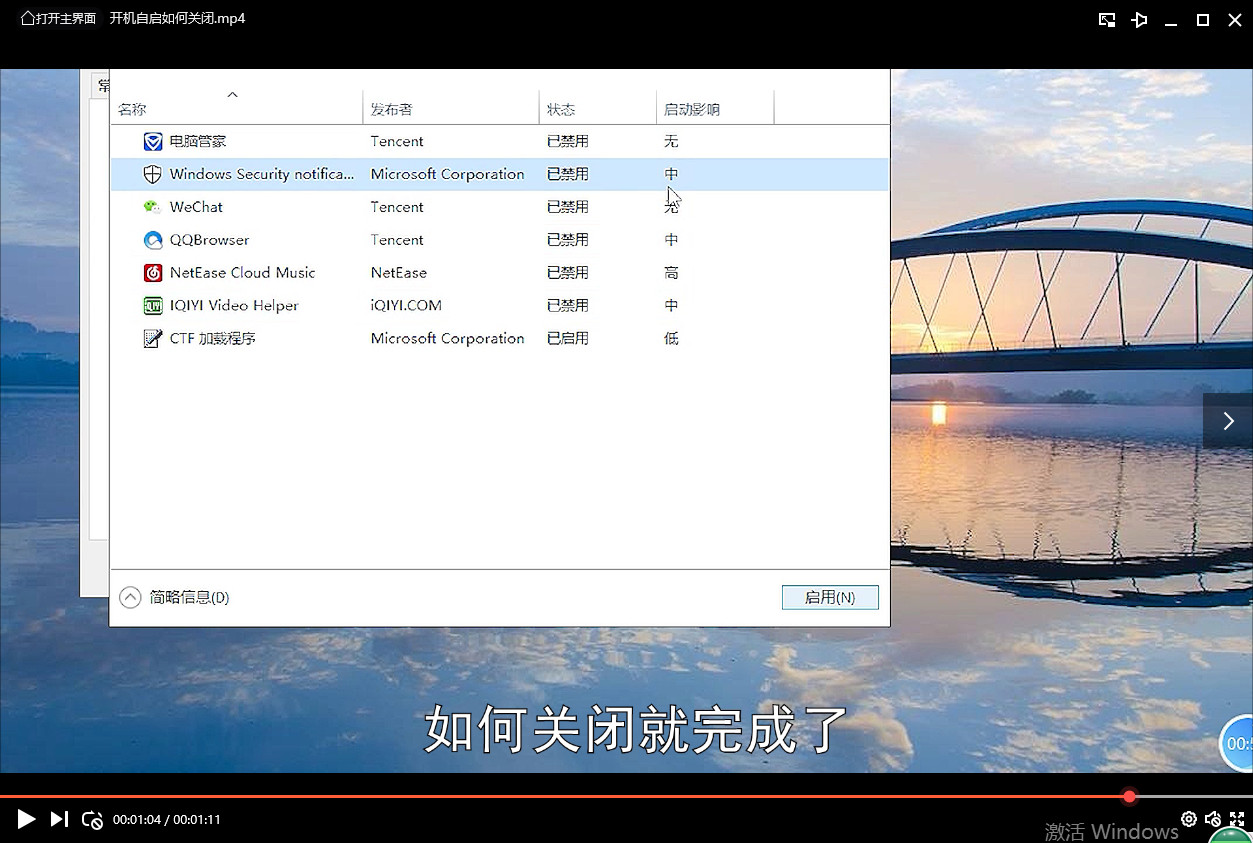Select the QQBrowser startup entry
This screenshot has width=1253, height=843.
tap(499, 240)
